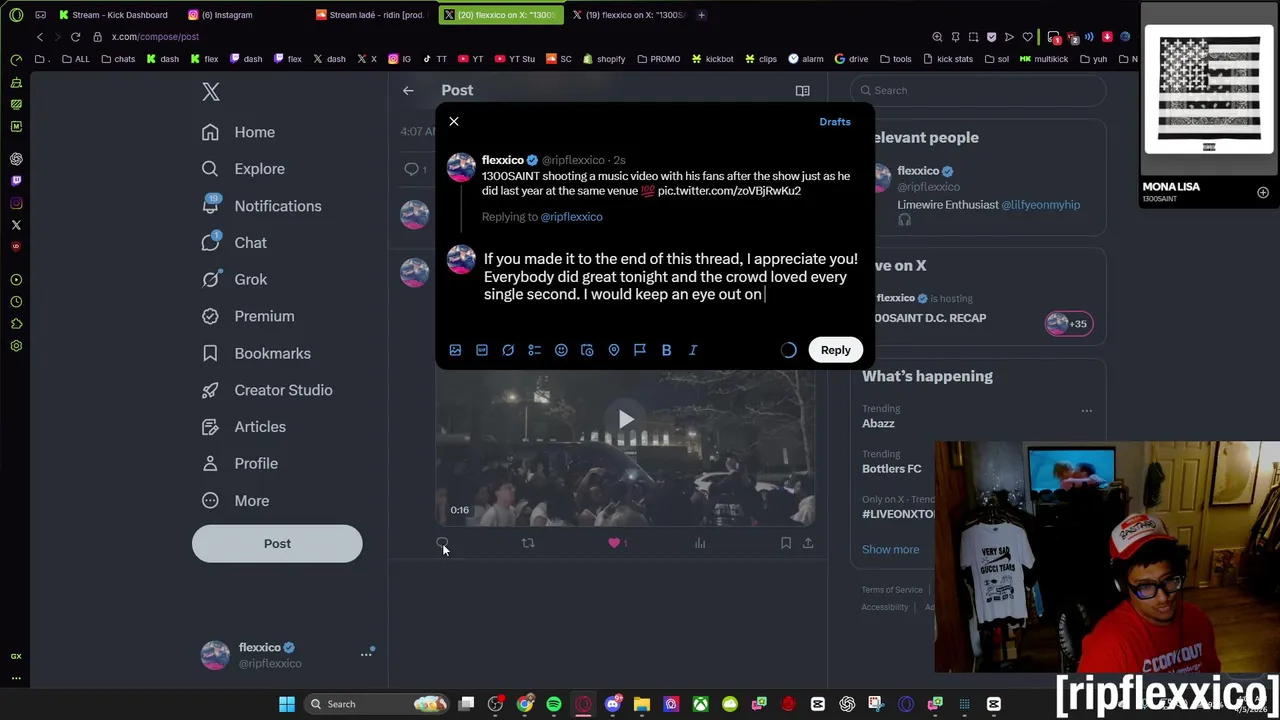Open the Grok enhance icon in the composer
Viewport: 1280px width, 720px height.
point(508,350)
